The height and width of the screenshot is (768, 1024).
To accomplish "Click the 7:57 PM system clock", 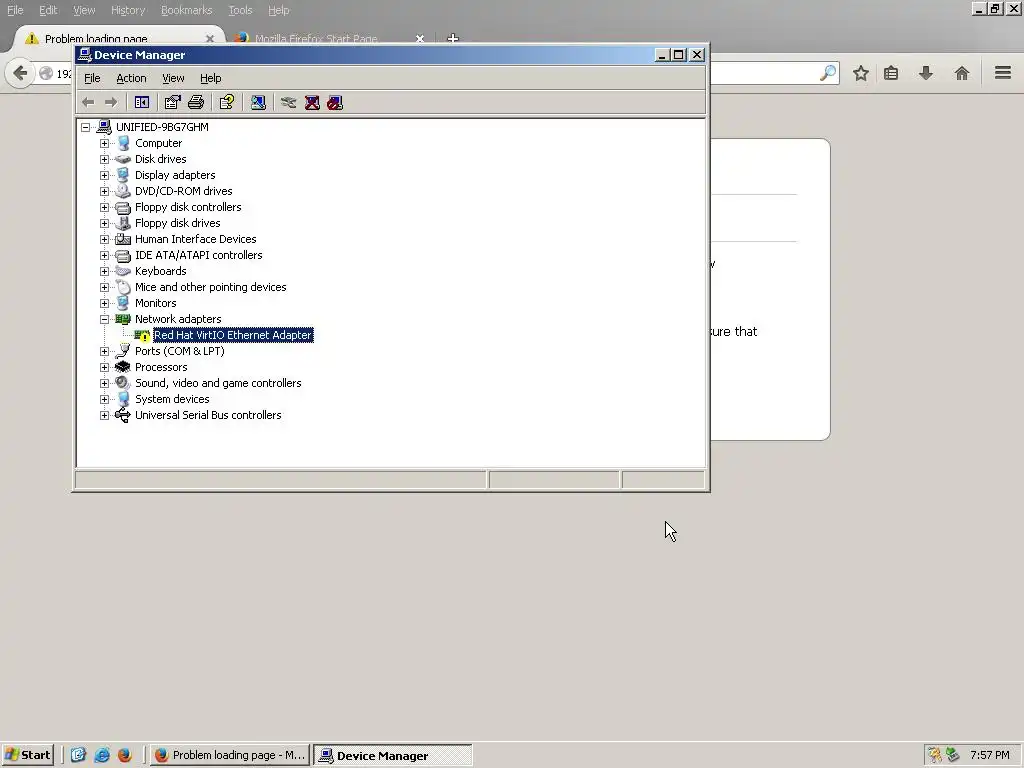I will click(989, 755).
